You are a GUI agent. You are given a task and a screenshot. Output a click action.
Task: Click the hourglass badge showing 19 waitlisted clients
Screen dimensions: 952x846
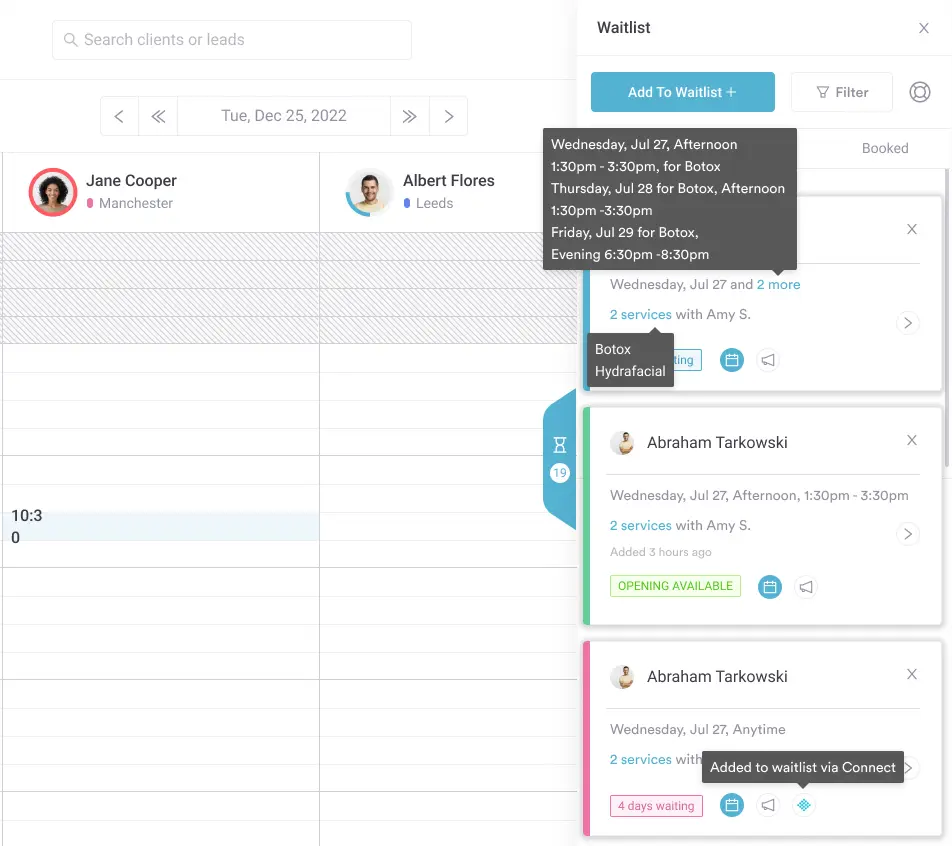[559, 455]
